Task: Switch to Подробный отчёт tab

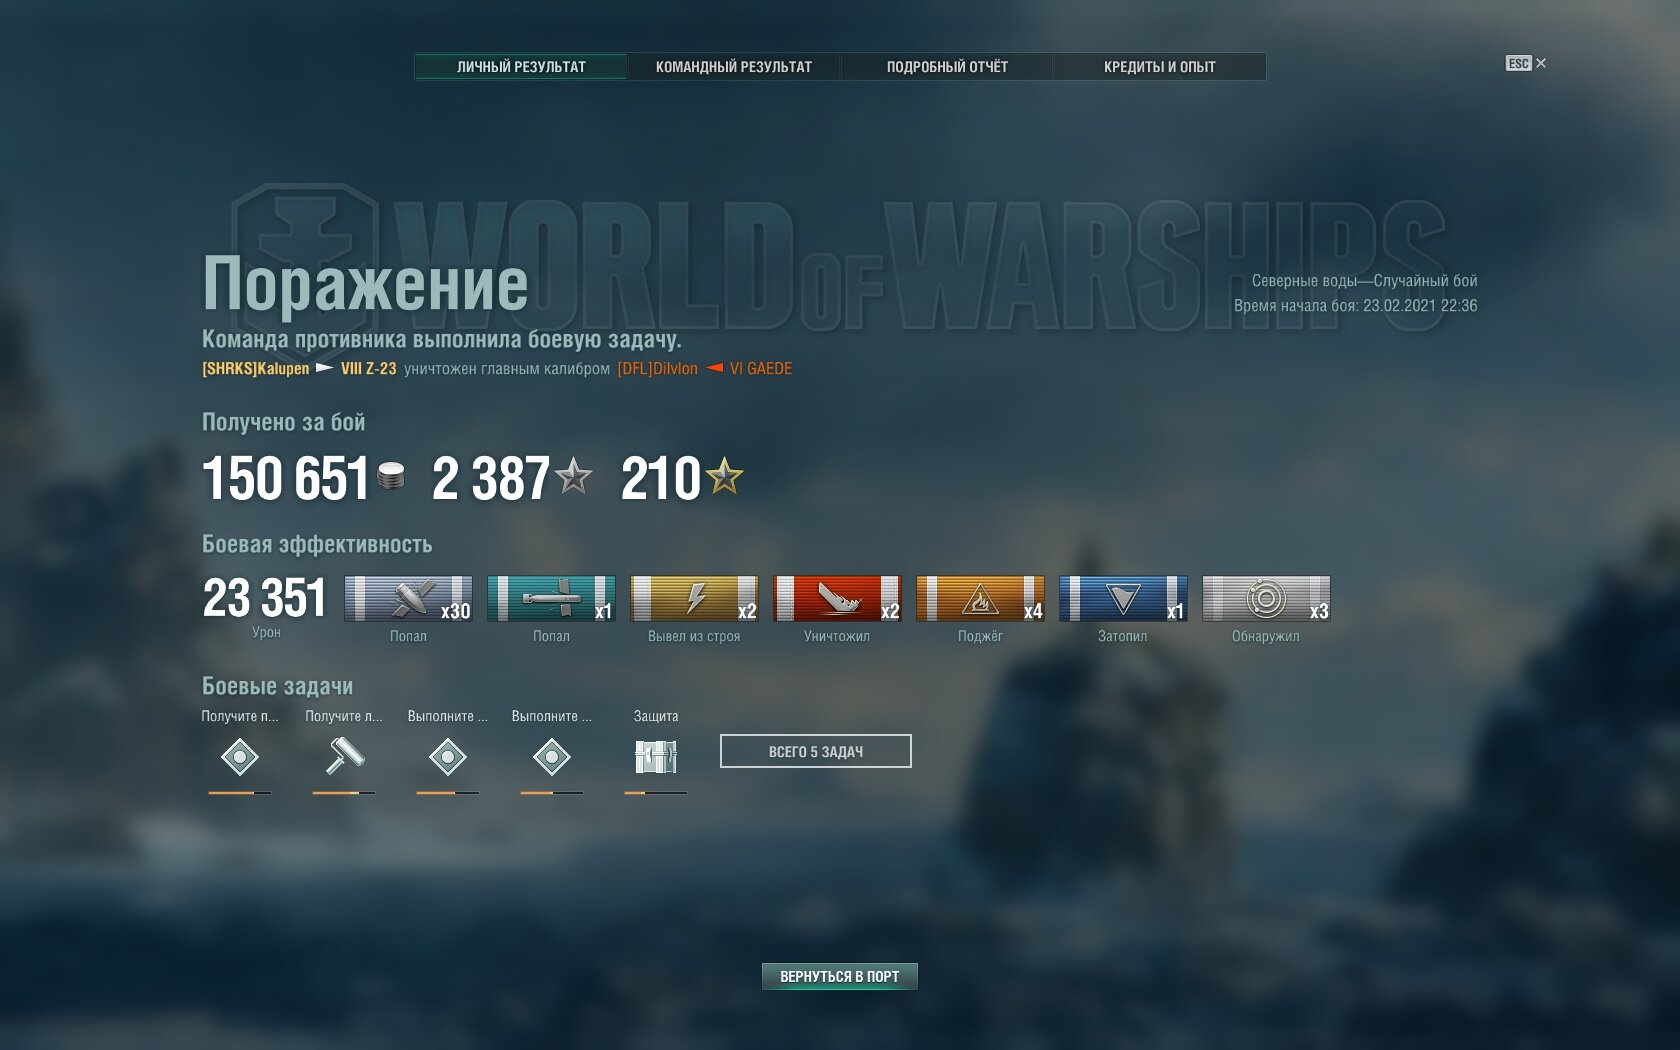Action: point(947,67)
